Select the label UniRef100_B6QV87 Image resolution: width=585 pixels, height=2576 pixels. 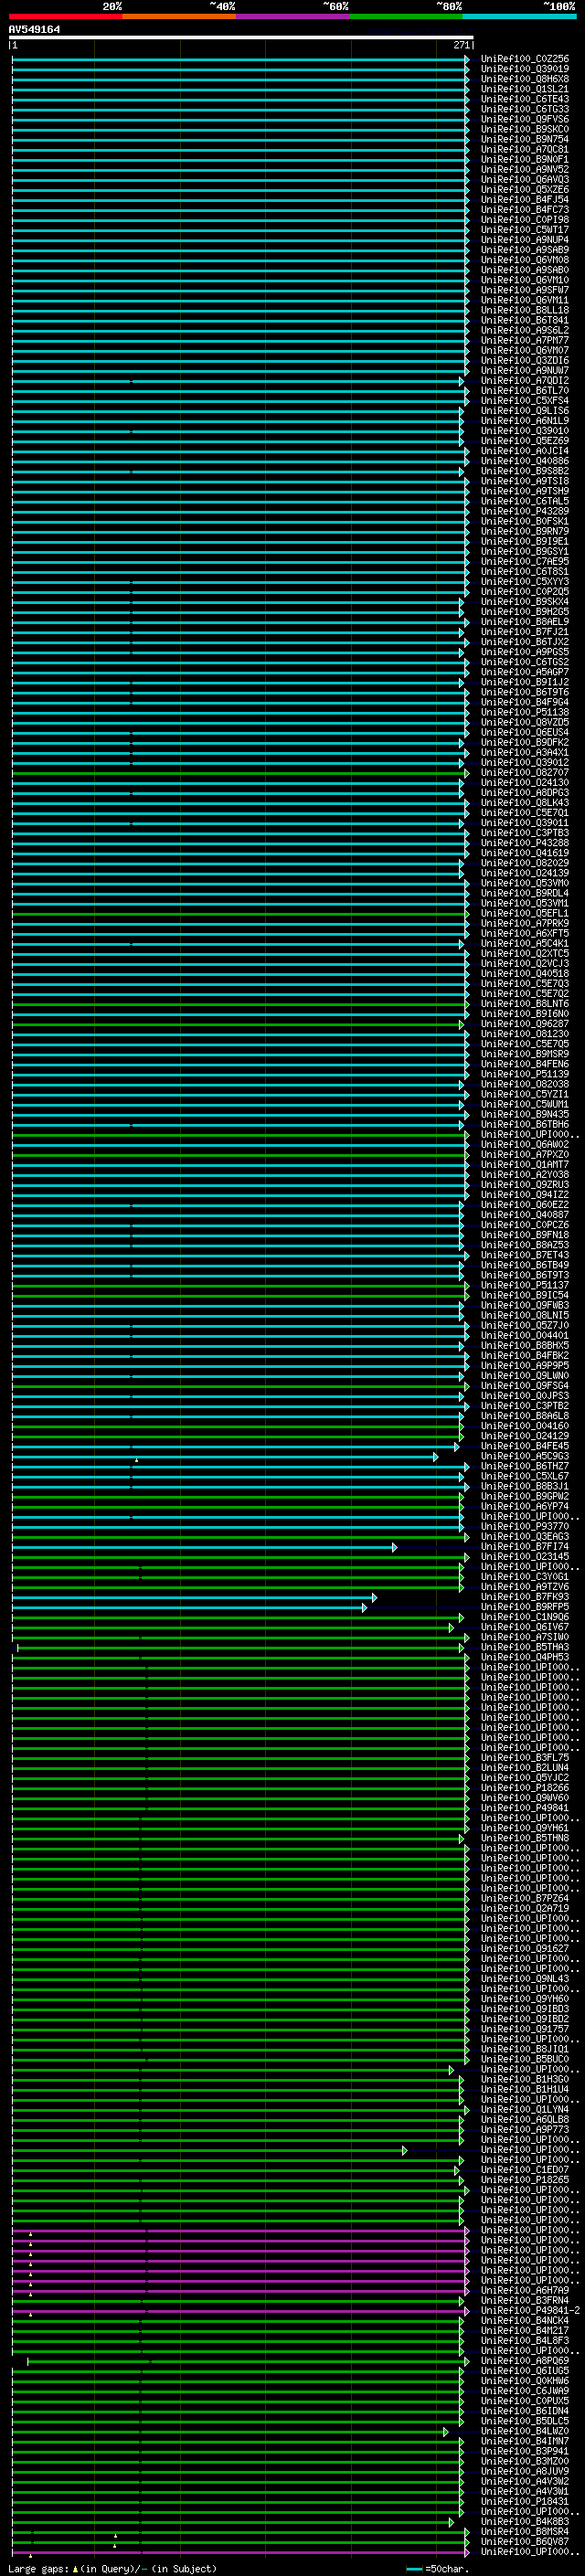click(524, 2541)
